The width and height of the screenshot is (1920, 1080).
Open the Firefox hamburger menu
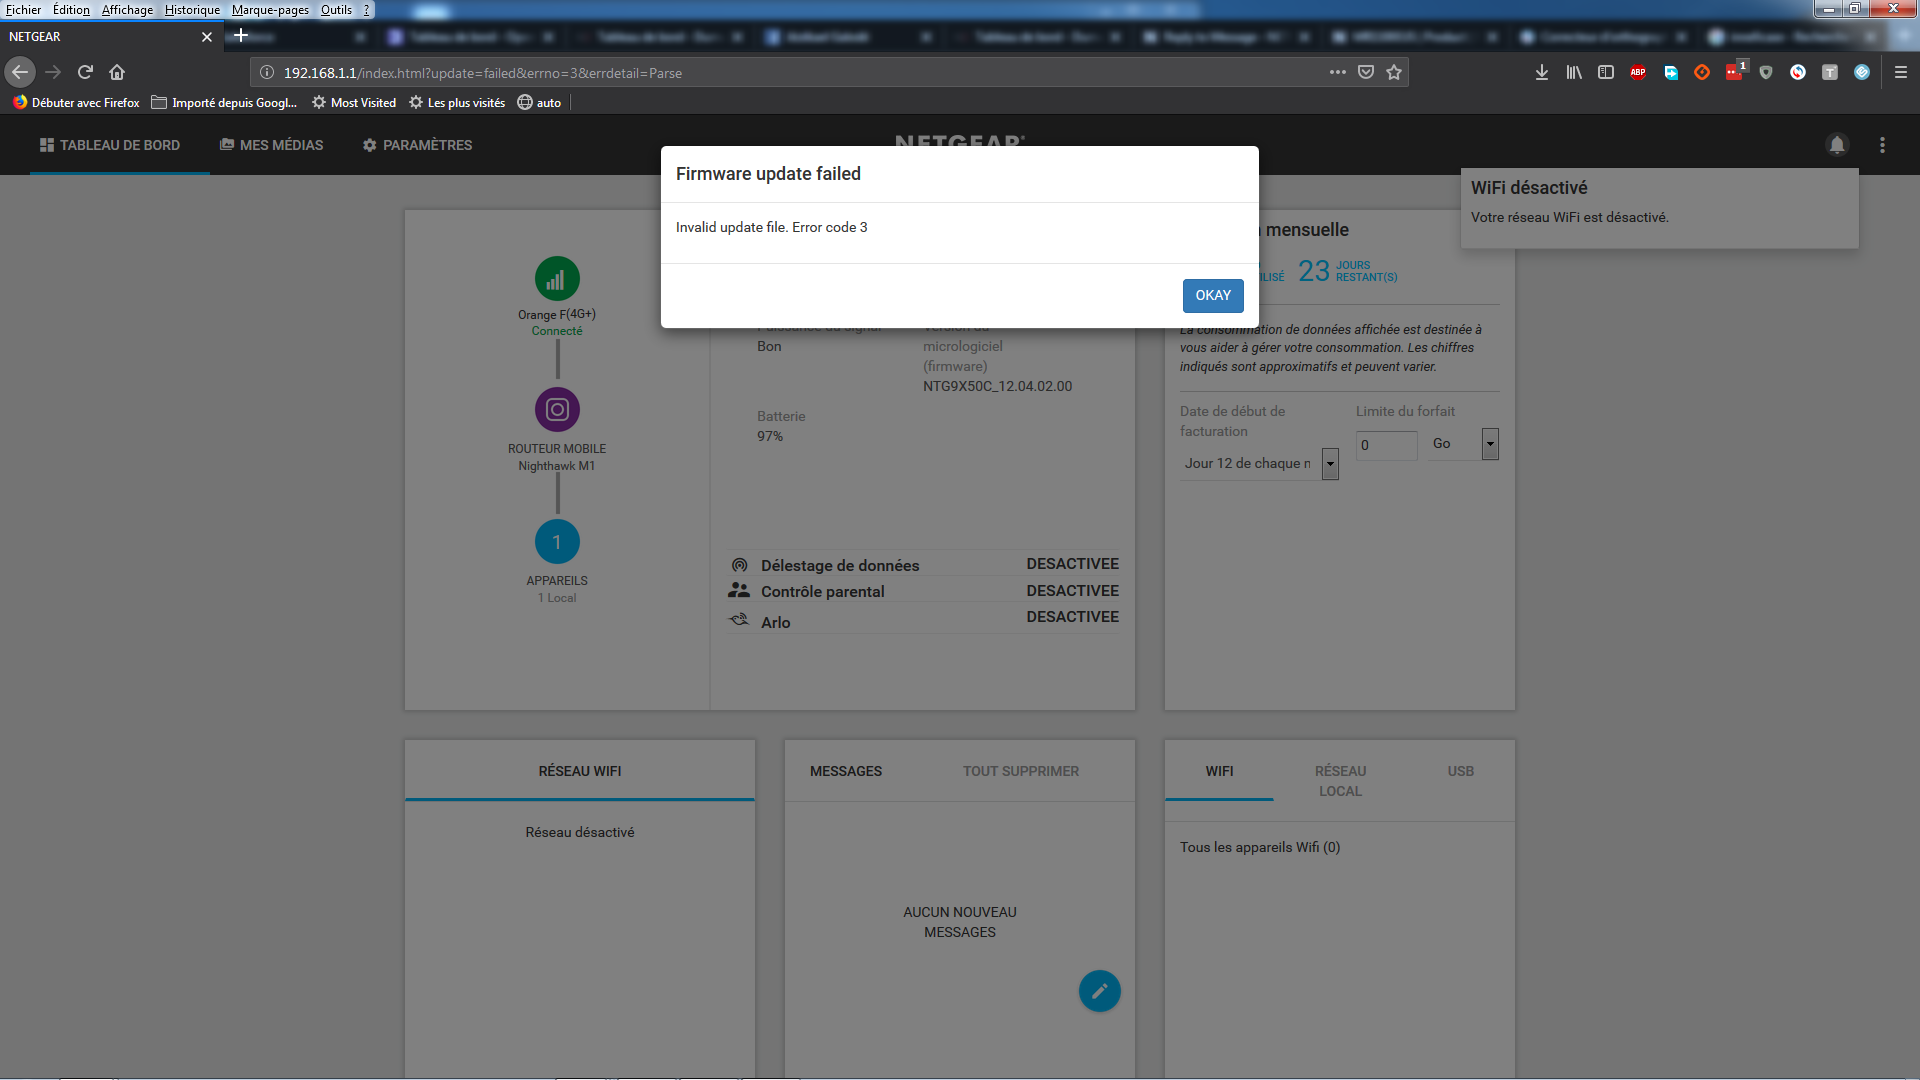1901,72
